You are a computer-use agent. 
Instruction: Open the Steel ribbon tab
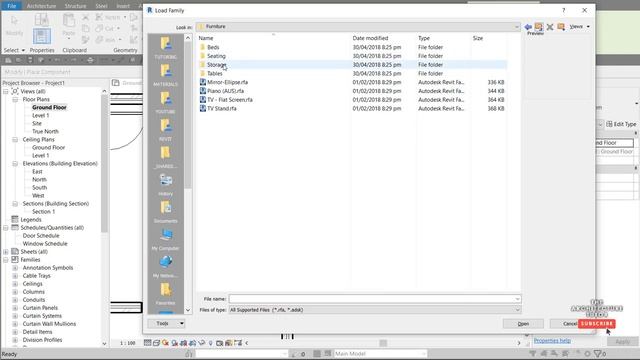tap(102, 6)
